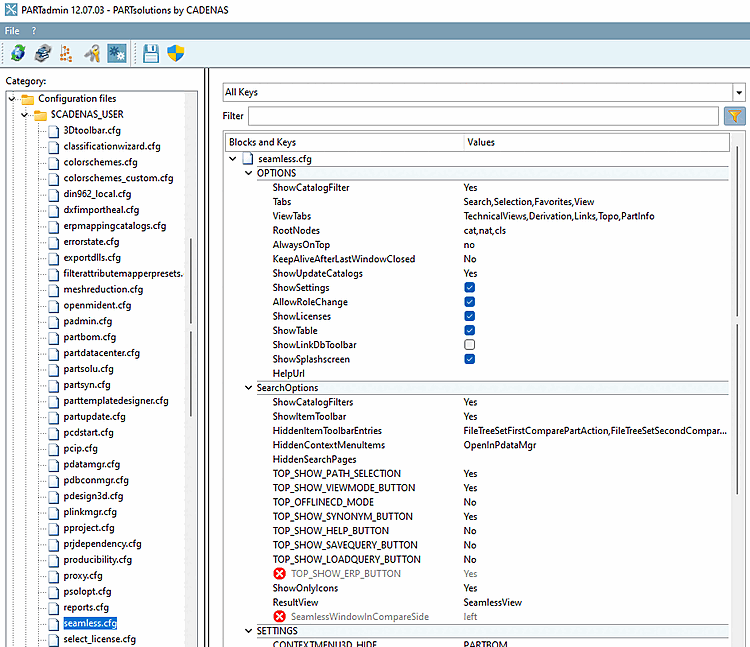Toggle the ShowSplashscreen checkbox

[469, 359]
